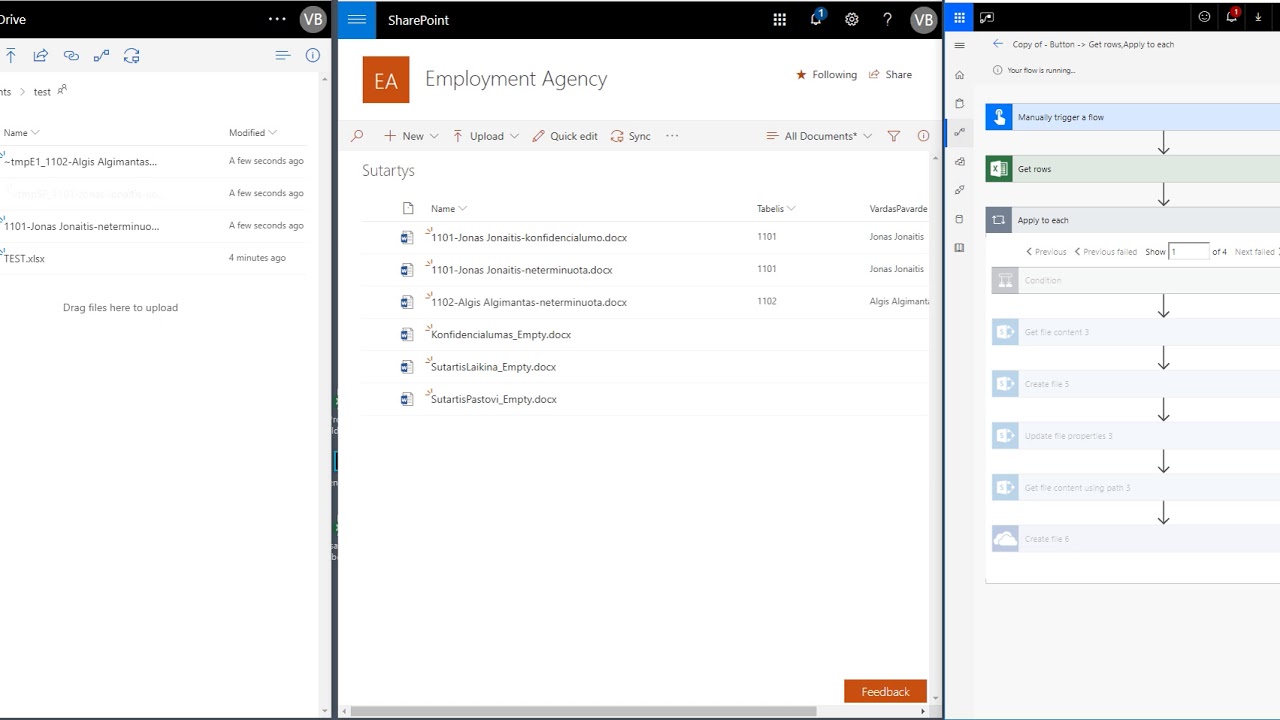
Task: Click the SharePoint horizontal scrollbar
Action: (583, 711)
